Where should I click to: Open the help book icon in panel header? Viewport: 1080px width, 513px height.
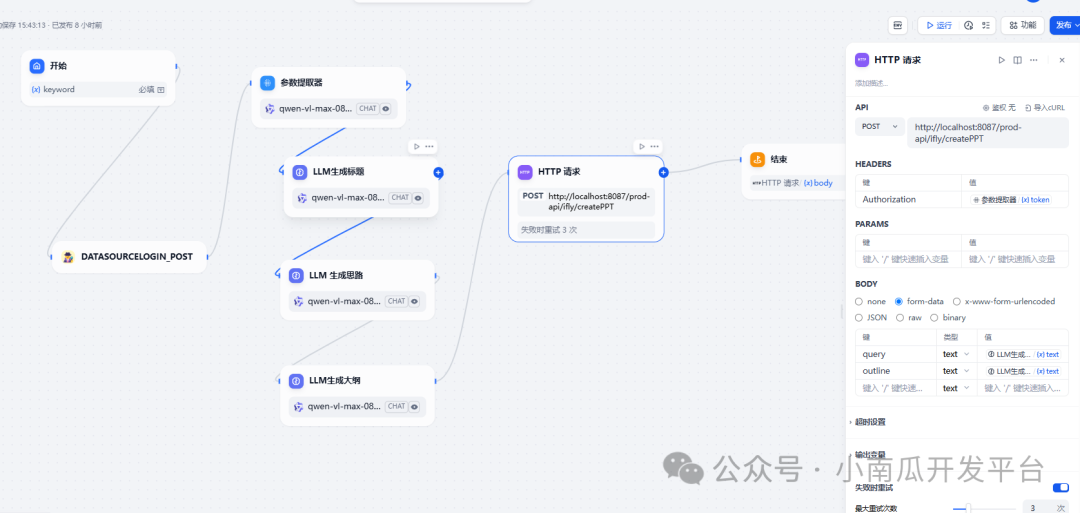coord(1017,60)
